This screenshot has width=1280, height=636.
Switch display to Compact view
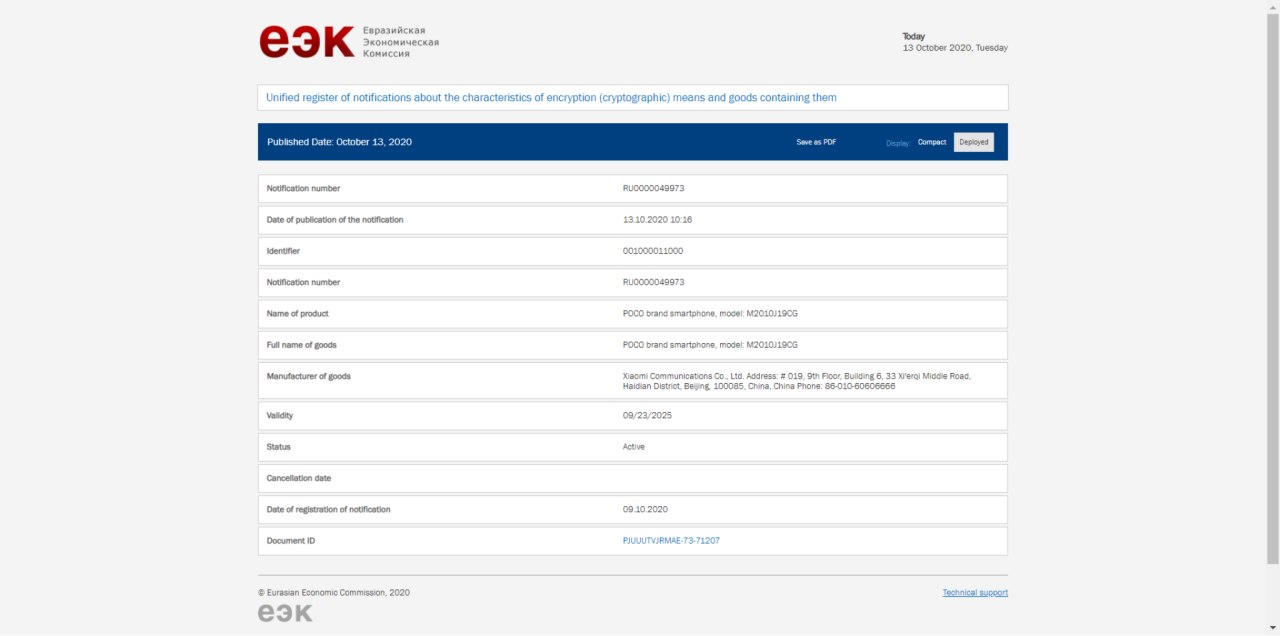[932, 142]
